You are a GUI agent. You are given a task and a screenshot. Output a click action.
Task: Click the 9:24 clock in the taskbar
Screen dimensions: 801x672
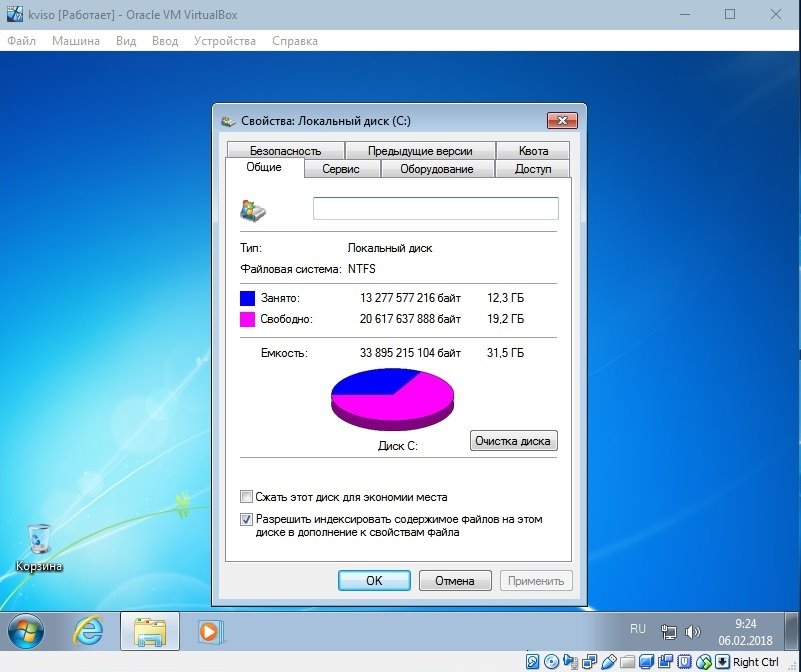[x=745, y=624]
